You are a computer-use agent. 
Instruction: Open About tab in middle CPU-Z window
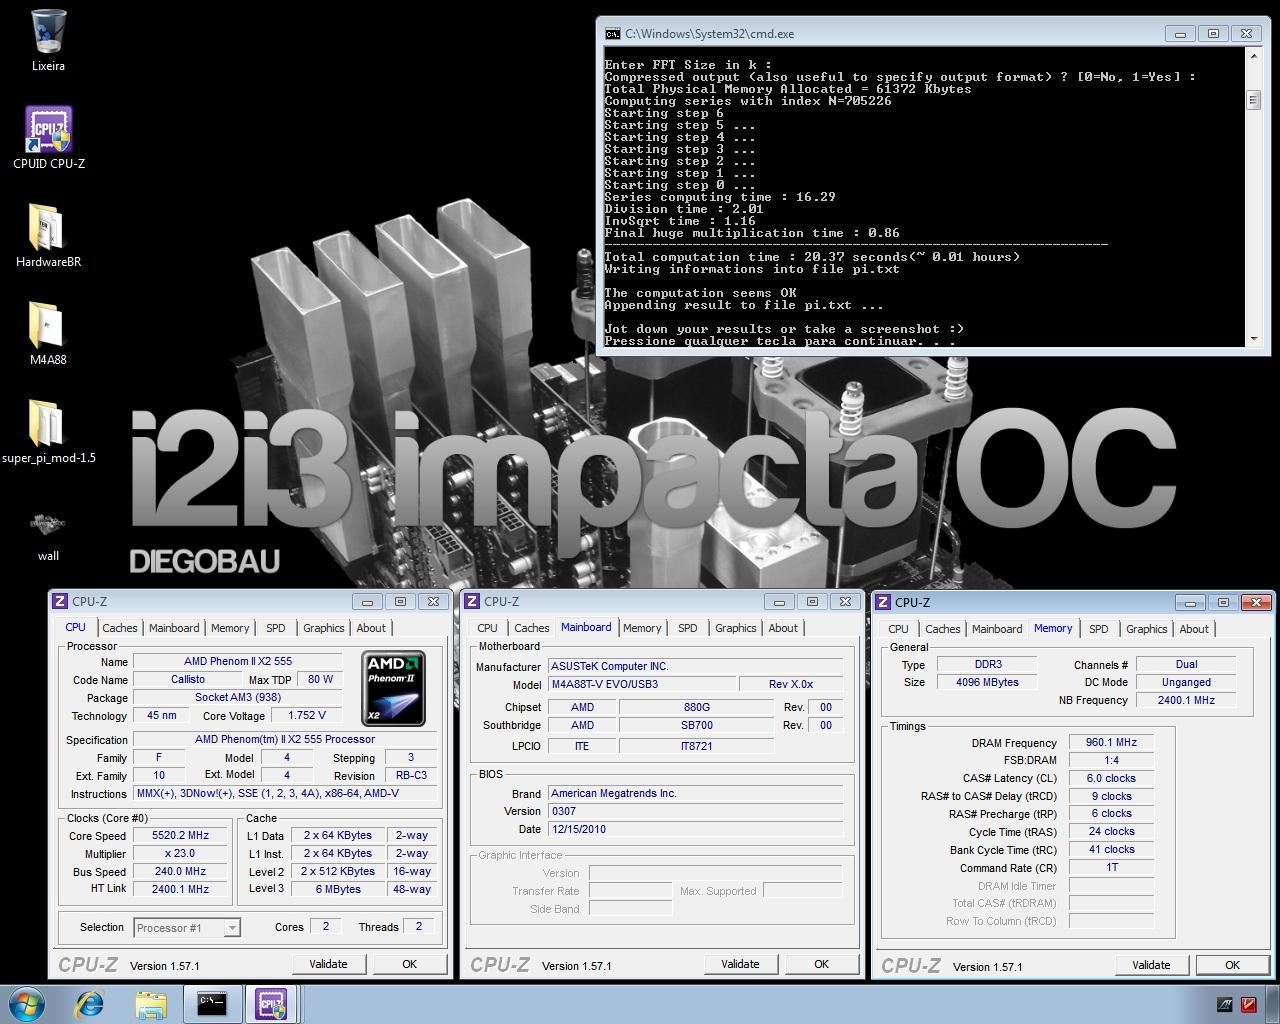point(783,628)
